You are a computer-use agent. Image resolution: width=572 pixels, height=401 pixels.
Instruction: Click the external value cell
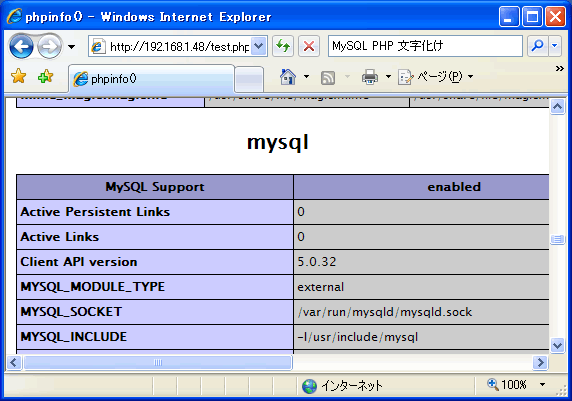(x=422, y=287)
